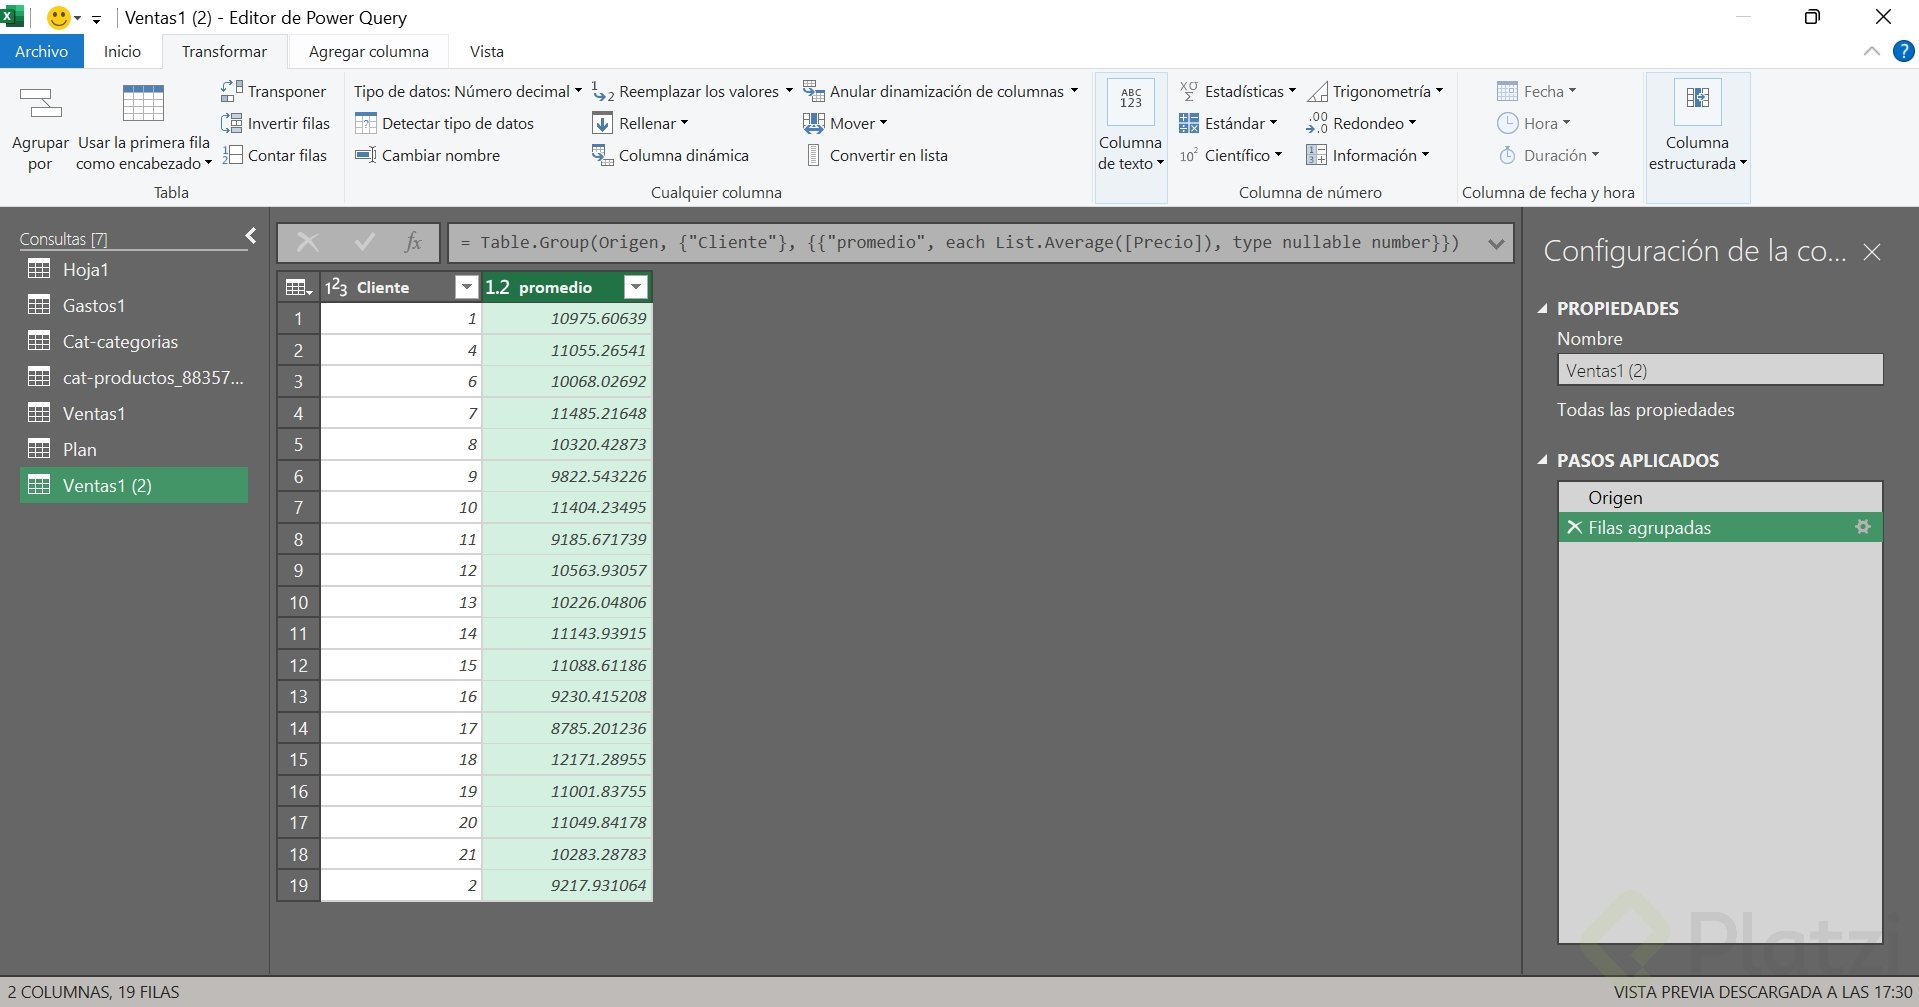Screen dimensions: 1919x1007
Task: Collapse the PROPIEDADES section
Action: point(1542,309)
